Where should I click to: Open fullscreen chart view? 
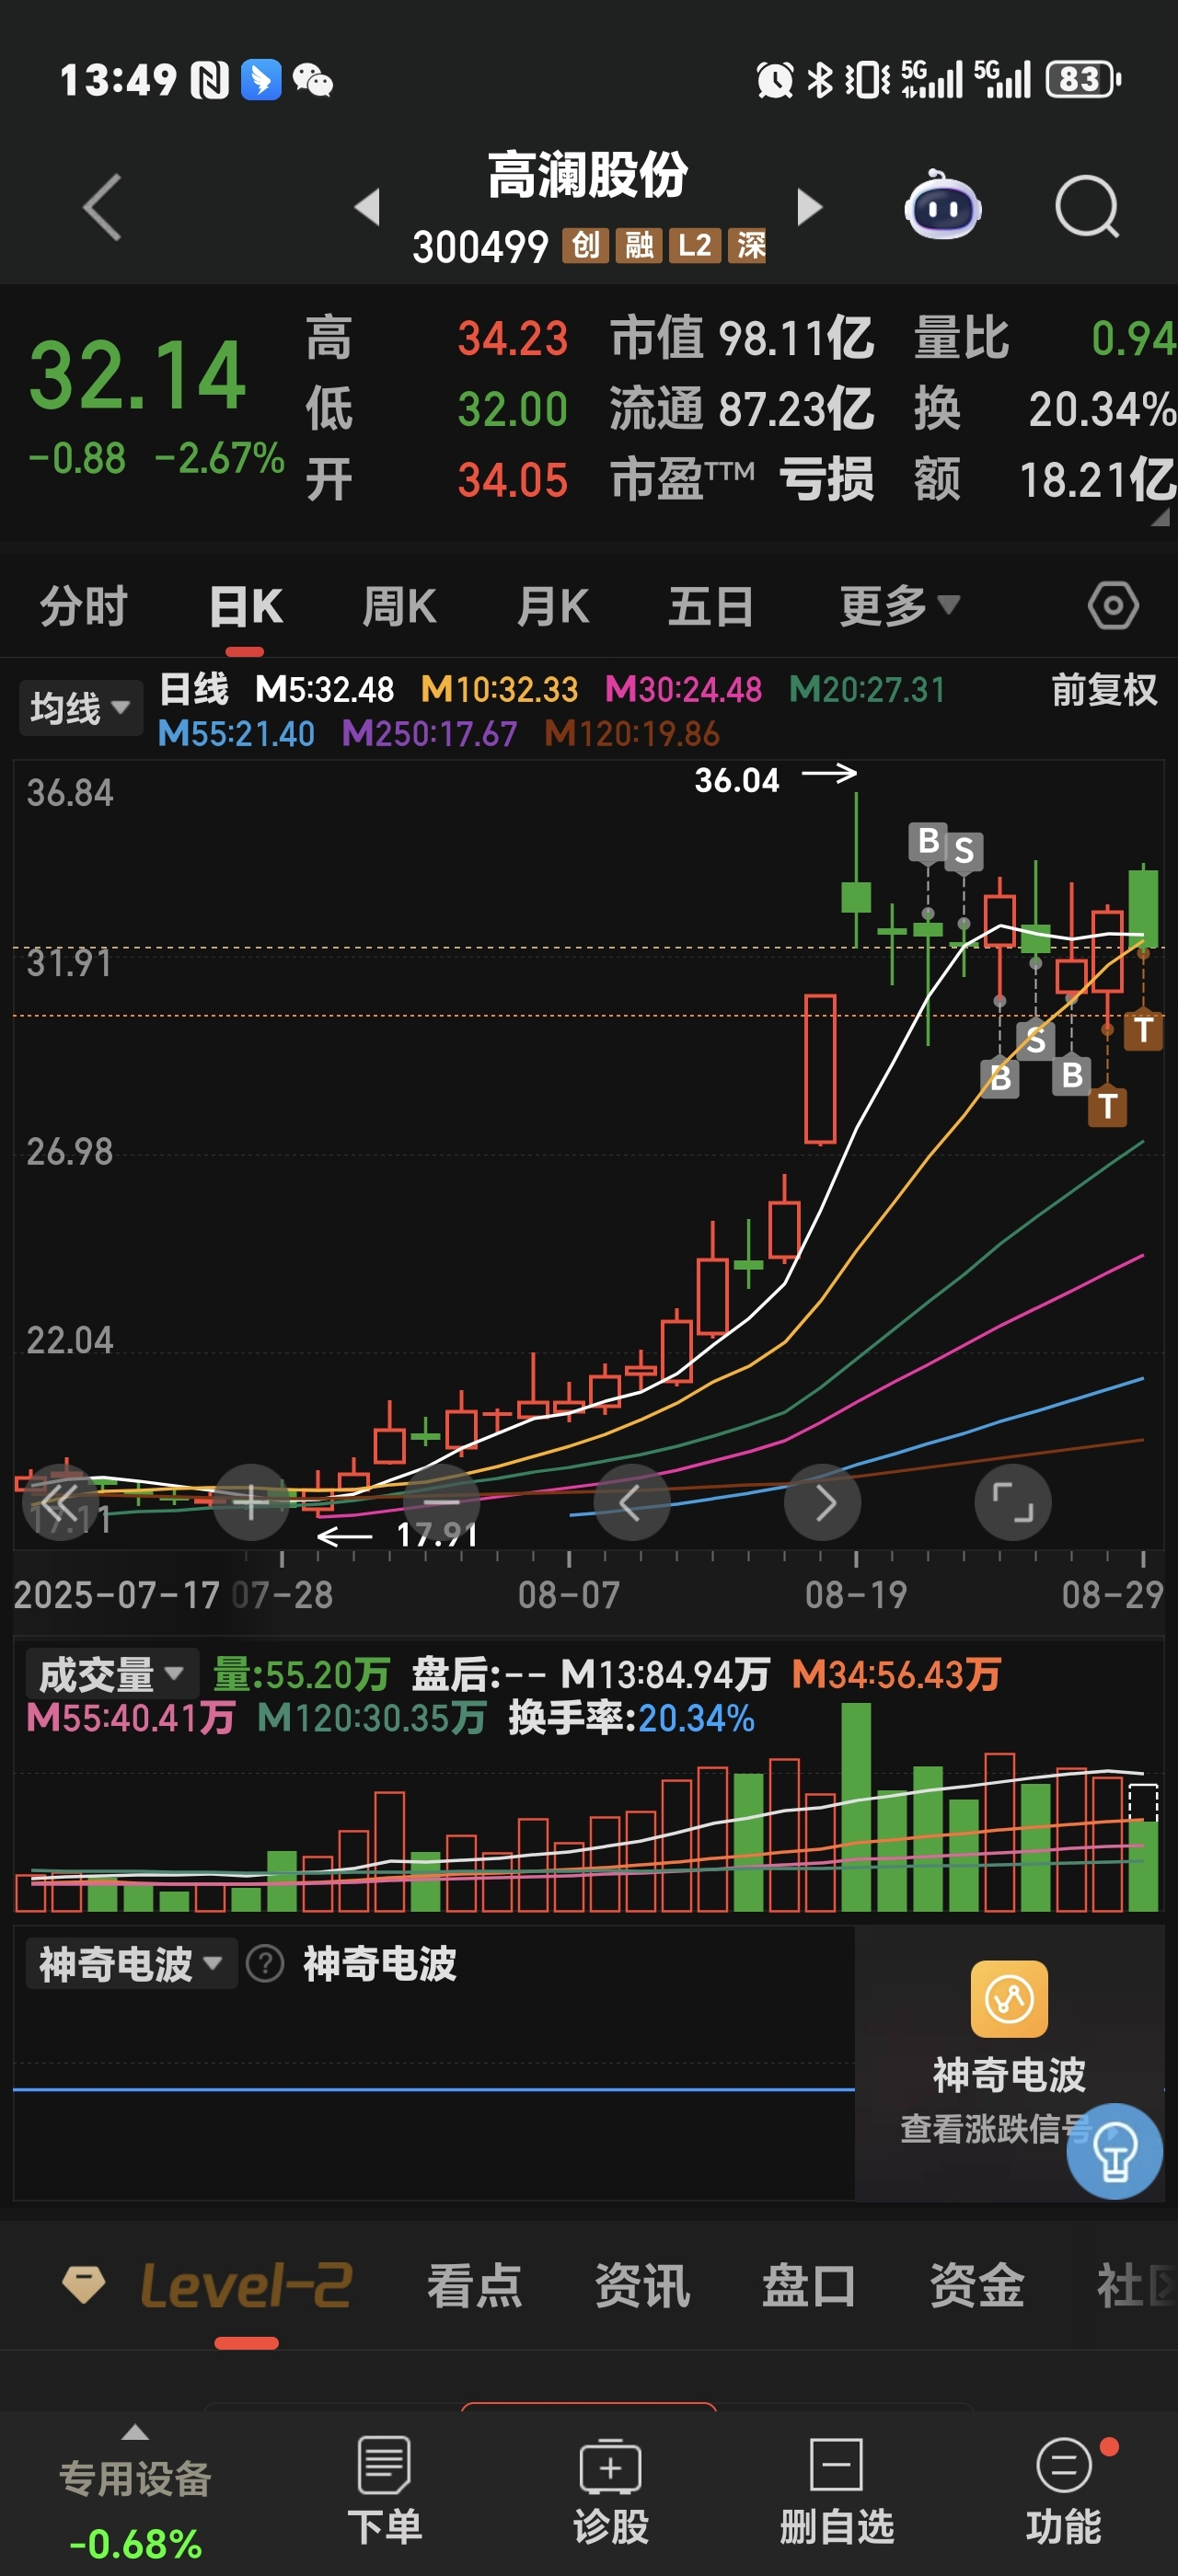point(1013,1502)
